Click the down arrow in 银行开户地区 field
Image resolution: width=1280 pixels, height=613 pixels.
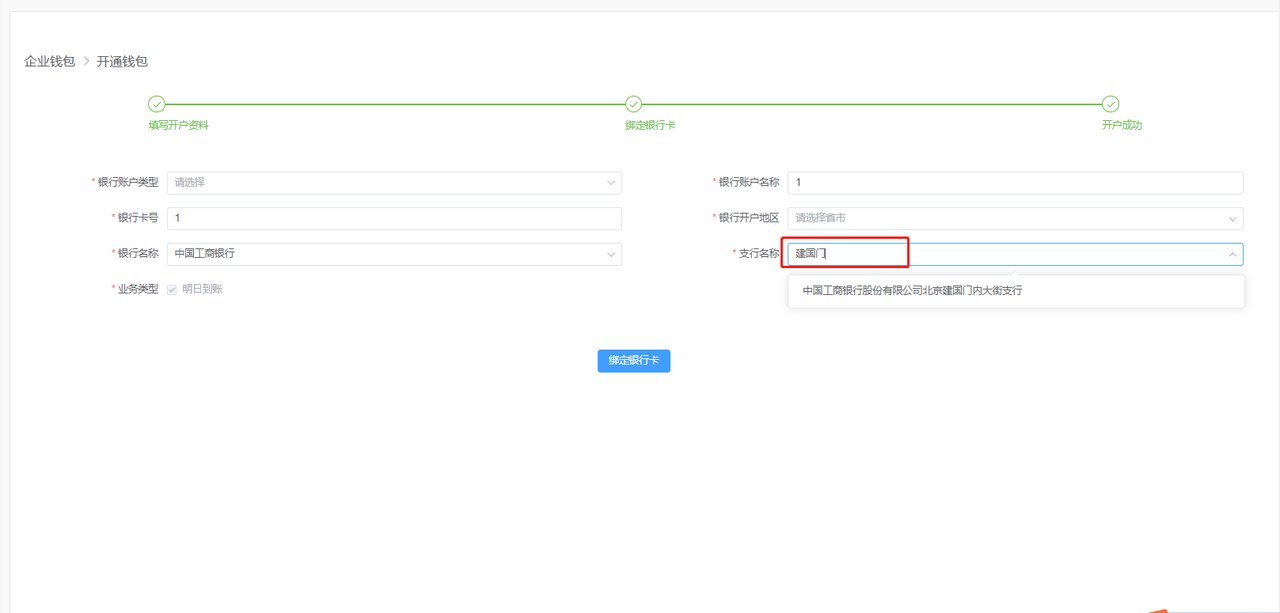1232,218
